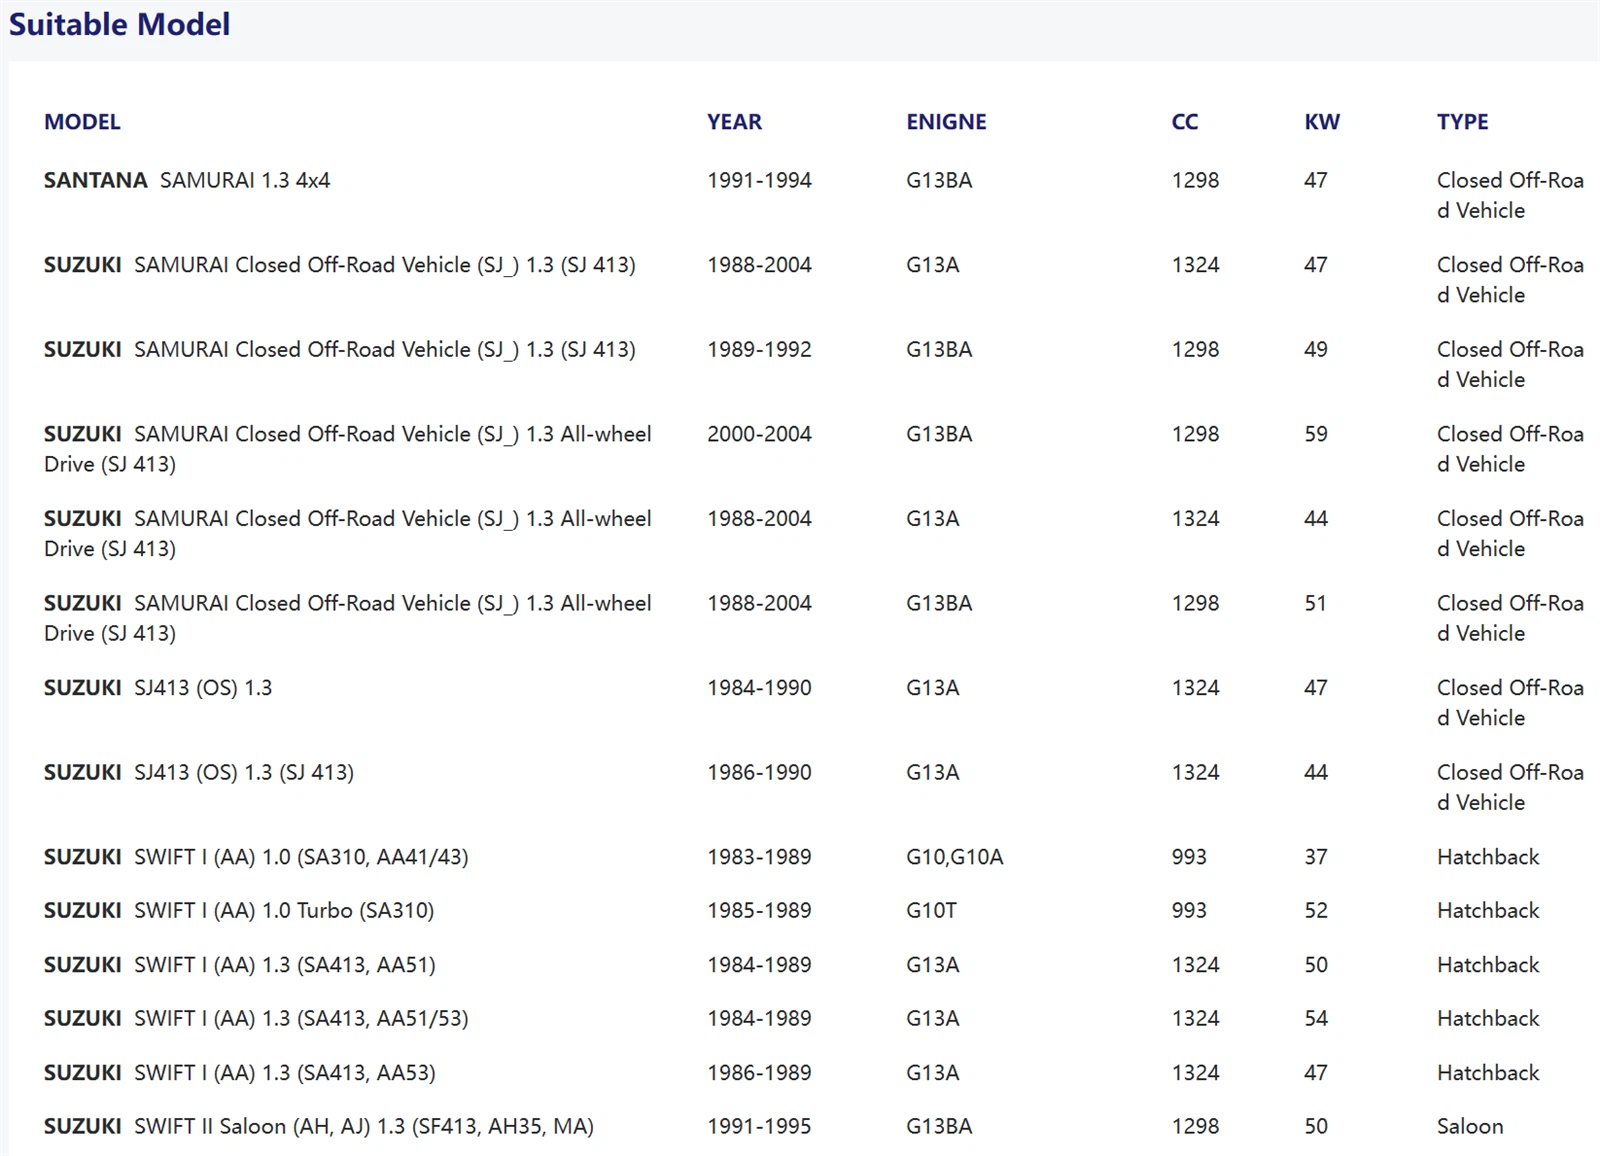
Task: Select 'SANTANA SAMURAI 1.3 4x4' model row
Action: pos(187,180)
